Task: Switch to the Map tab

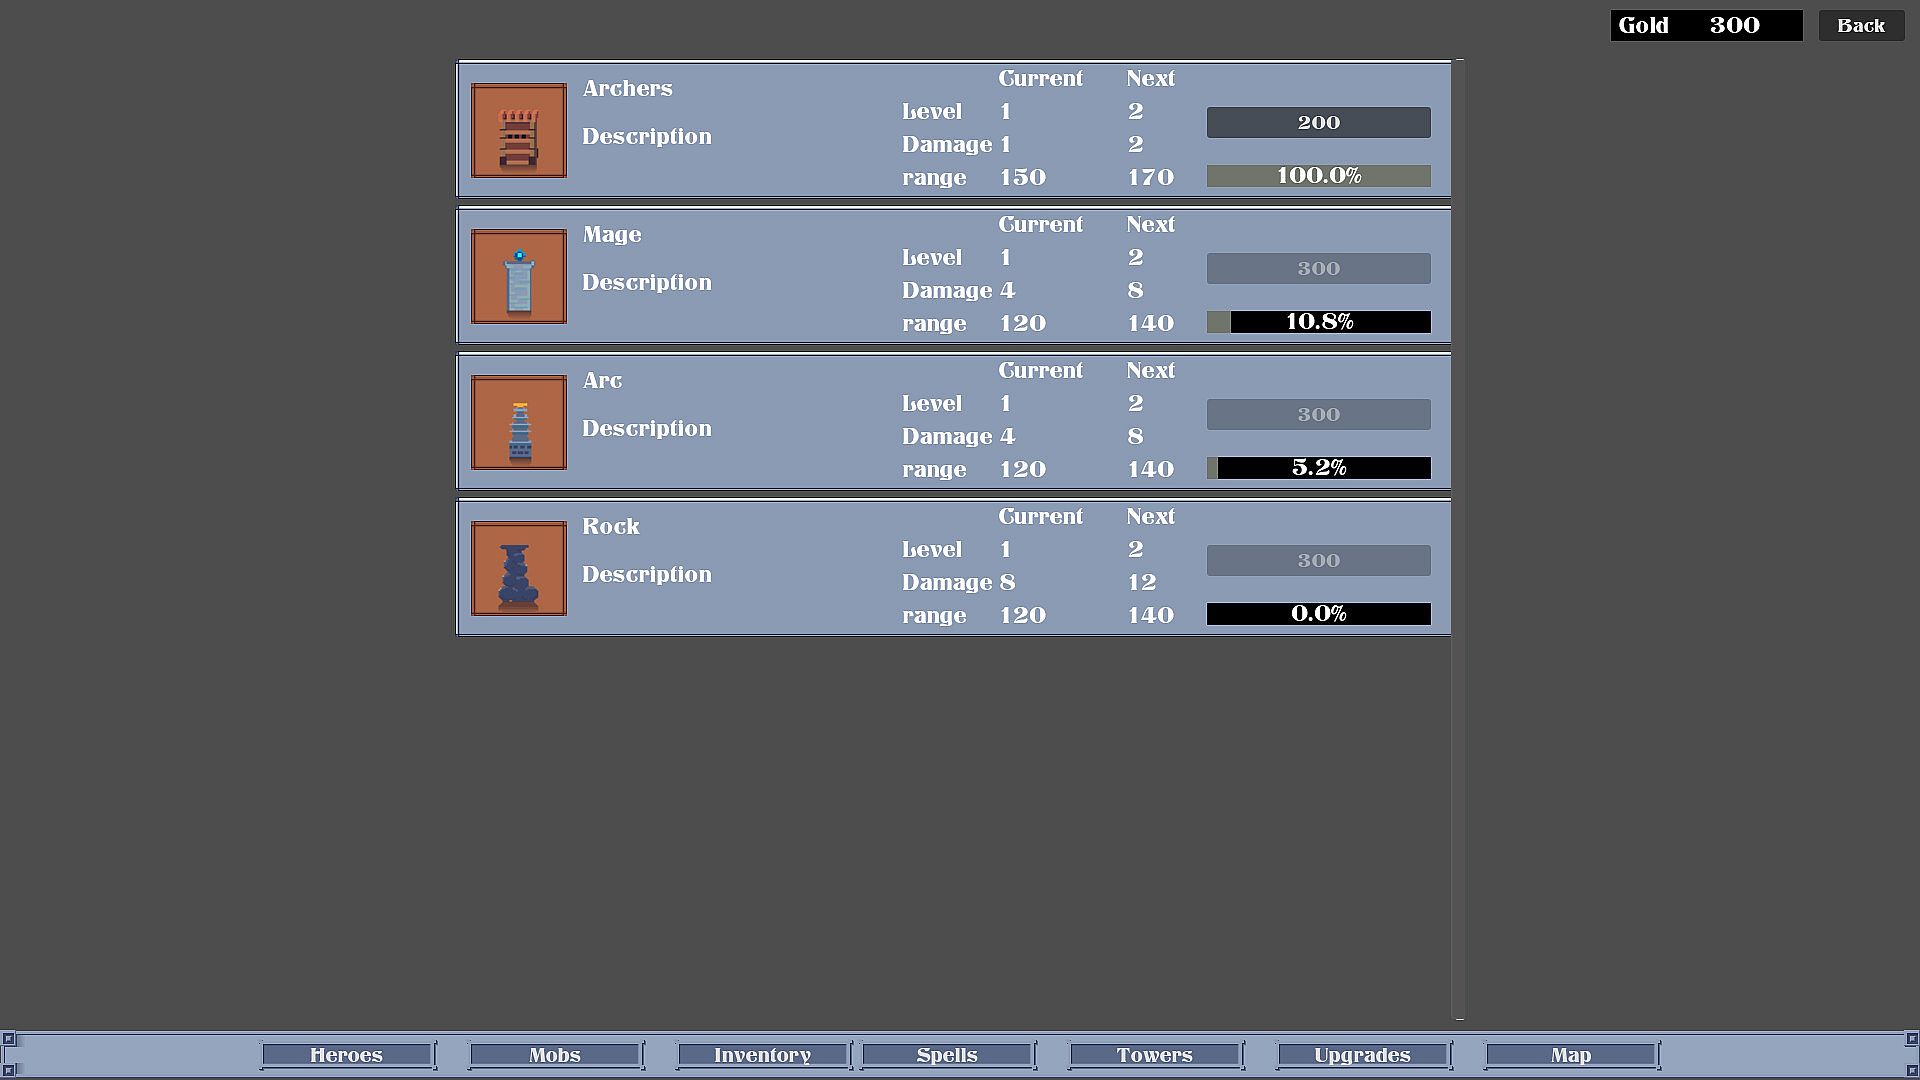Action: click(x=1570, y=1055)
